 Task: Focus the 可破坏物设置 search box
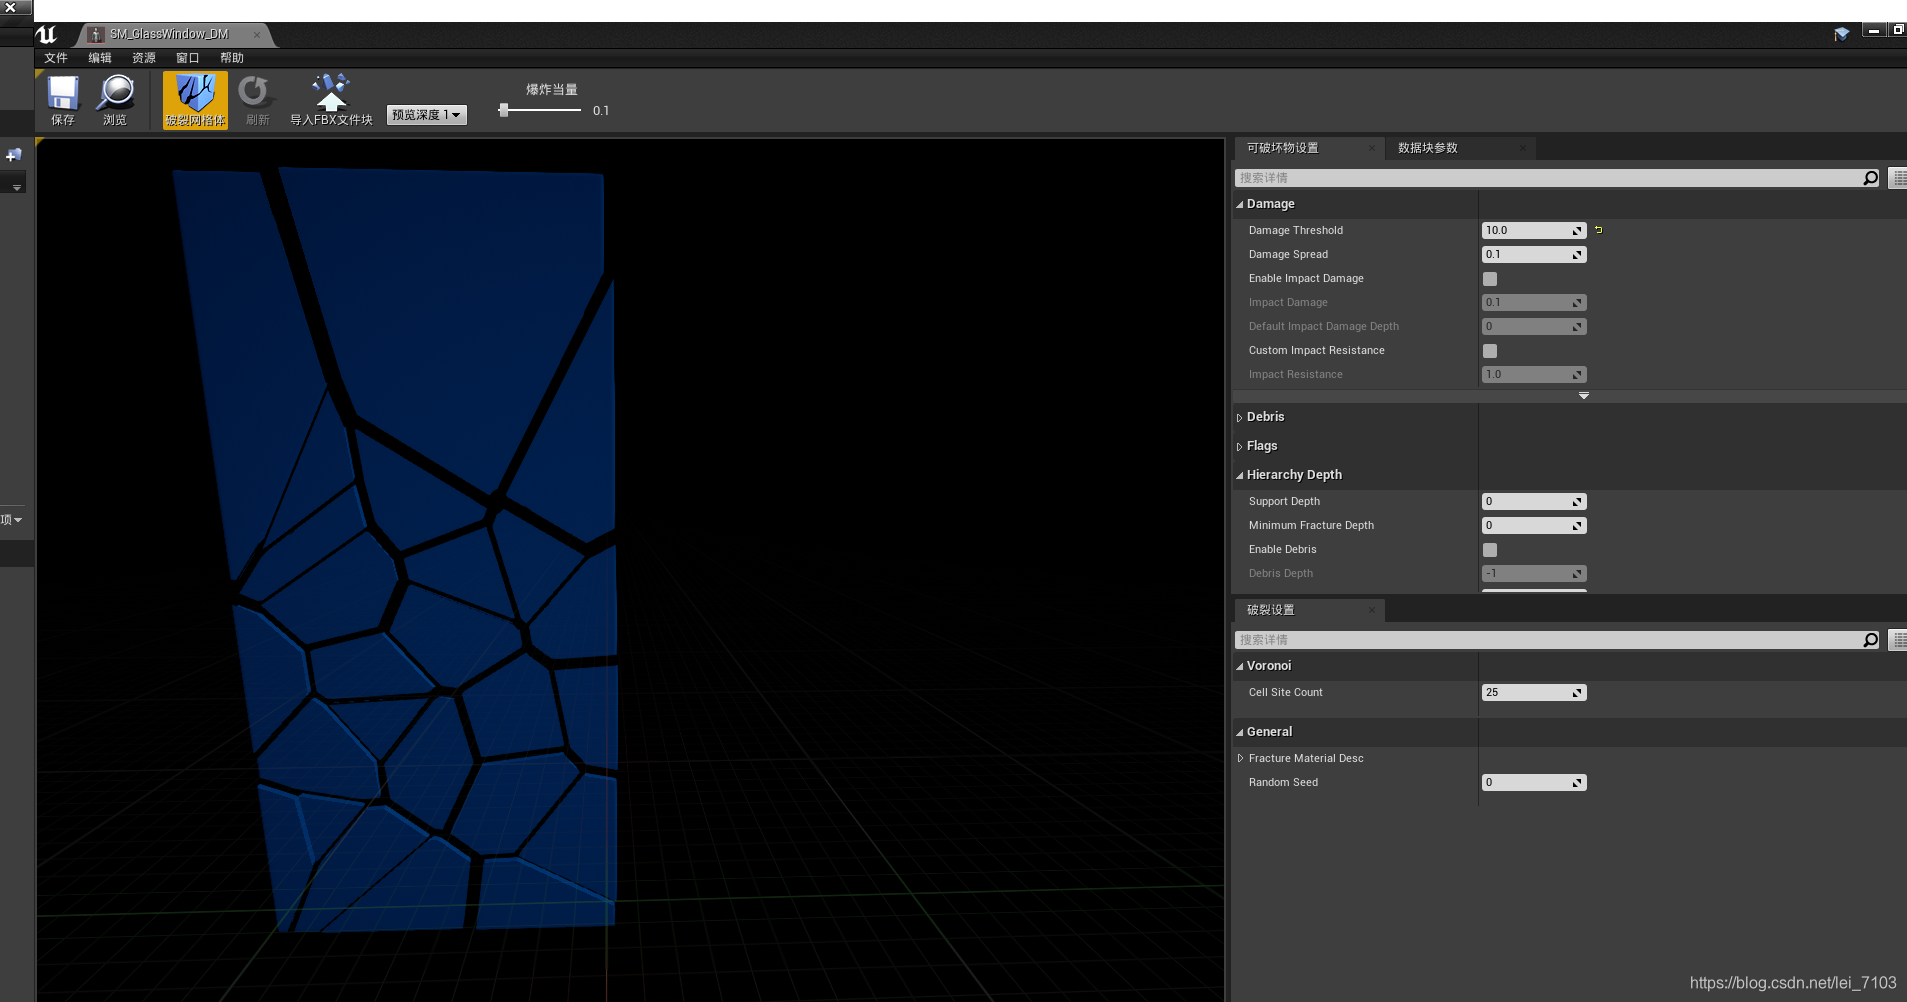(1548, 178)
